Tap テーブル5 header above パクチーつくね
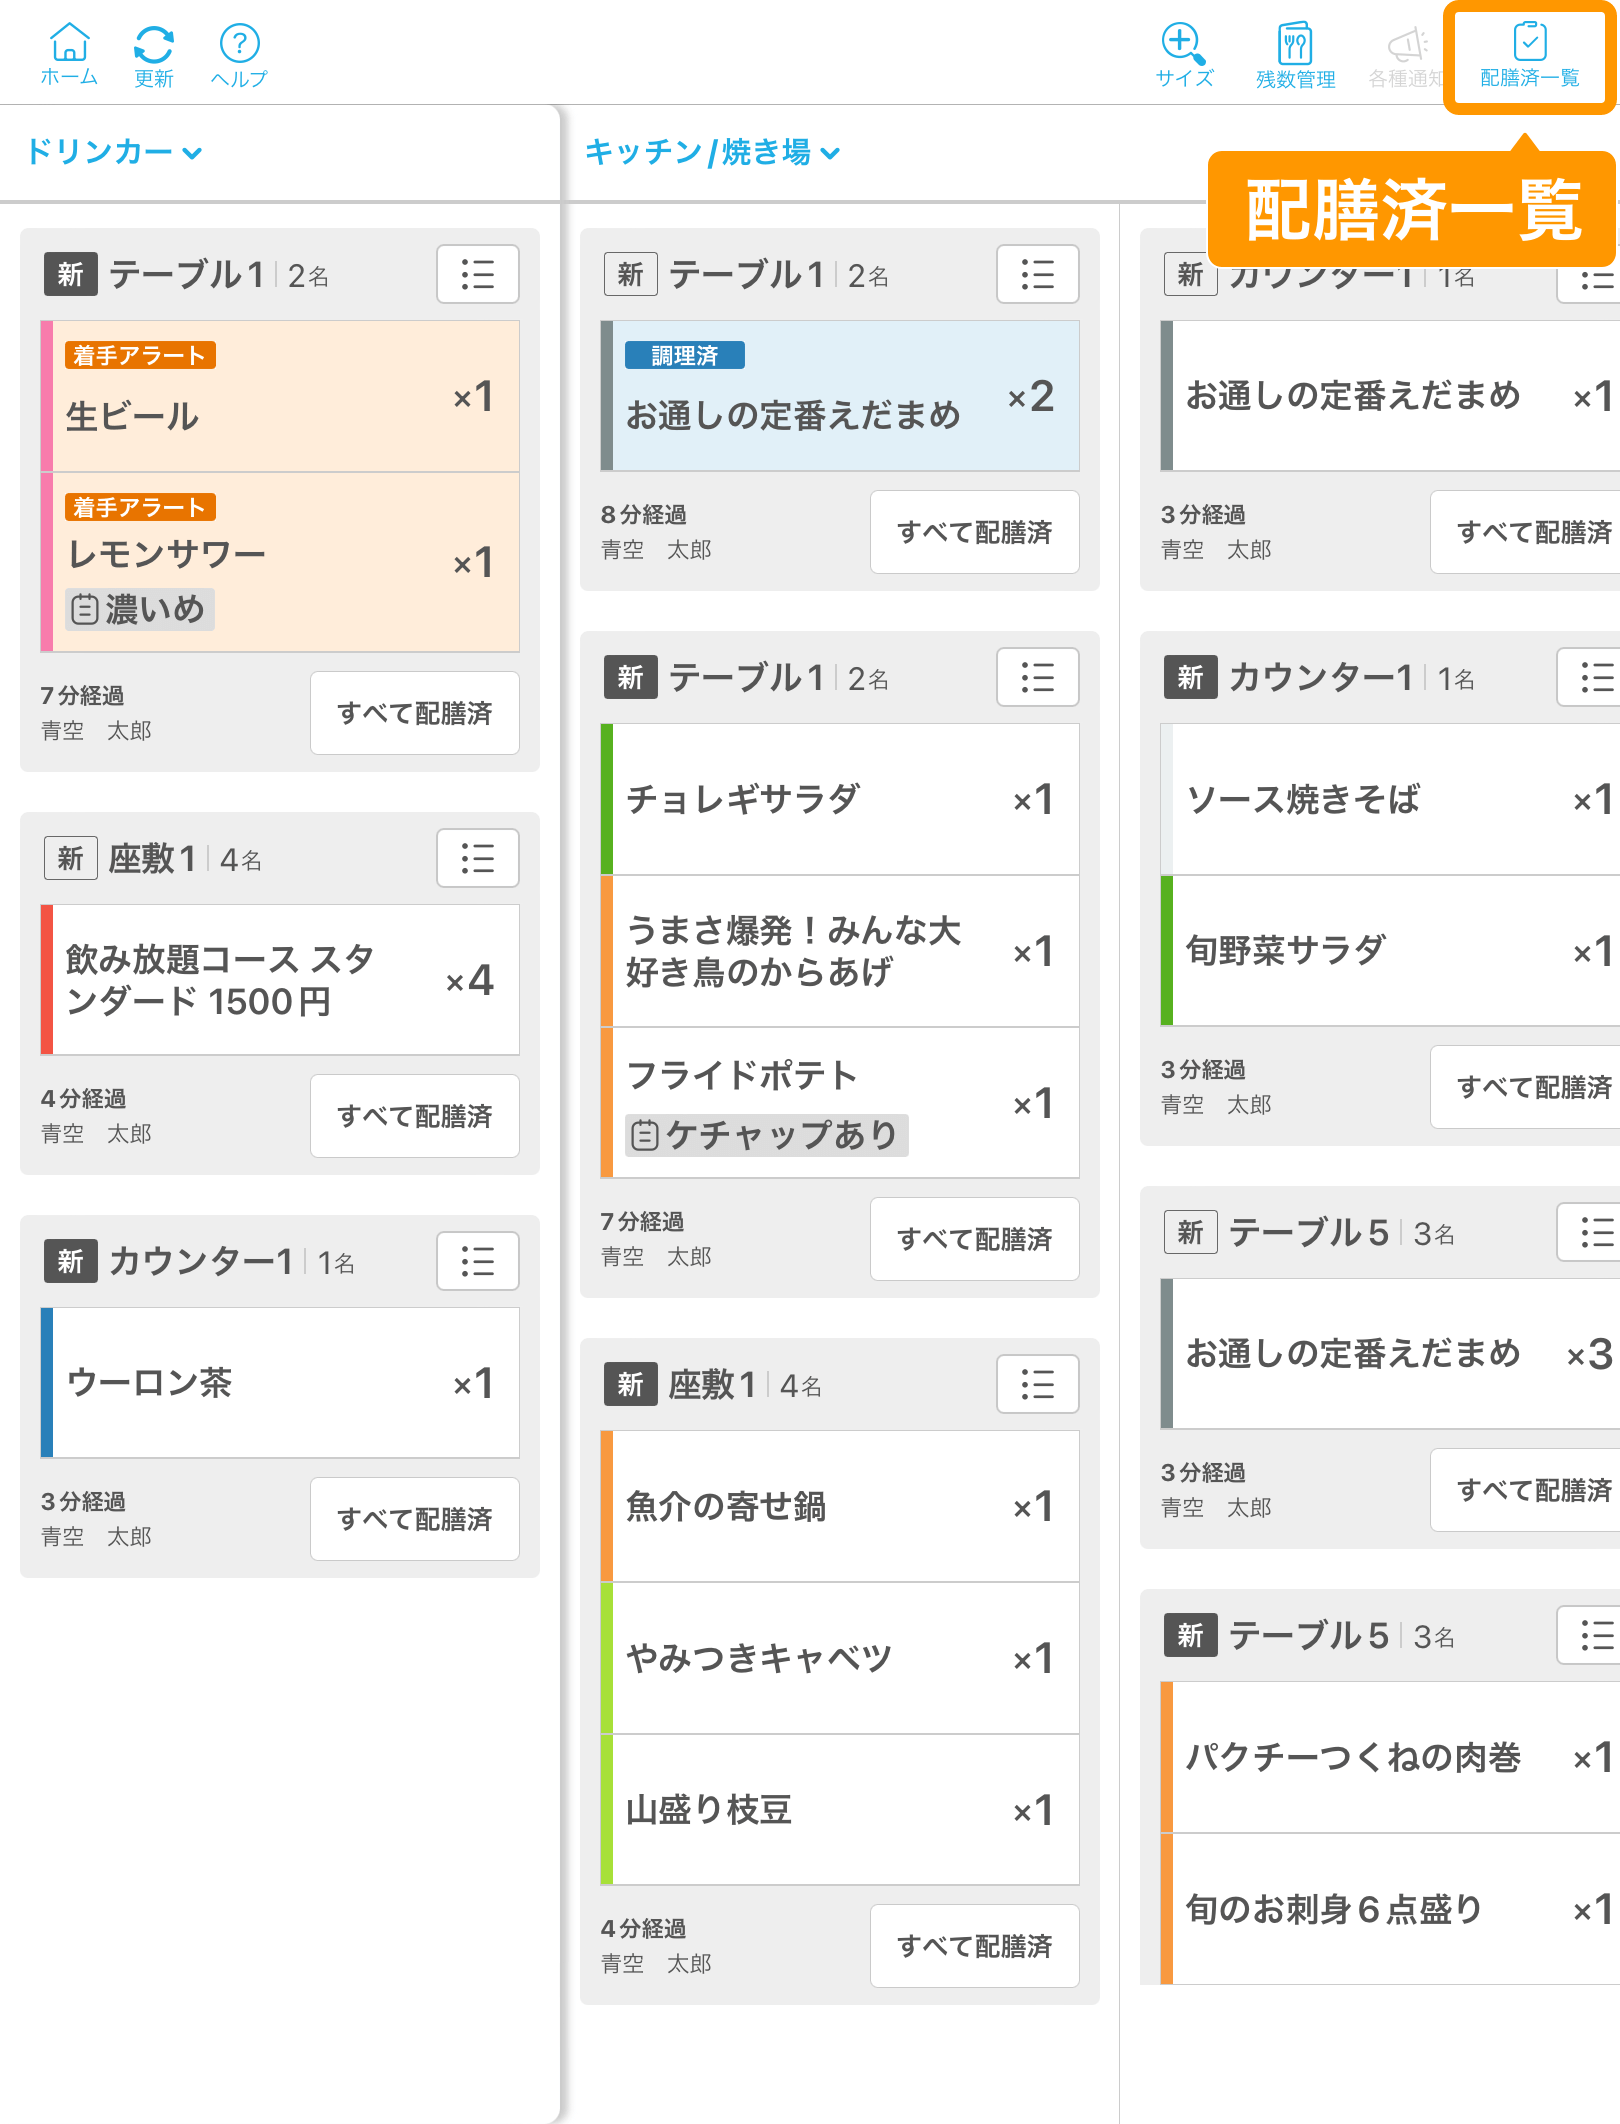 (1309, 1635)
